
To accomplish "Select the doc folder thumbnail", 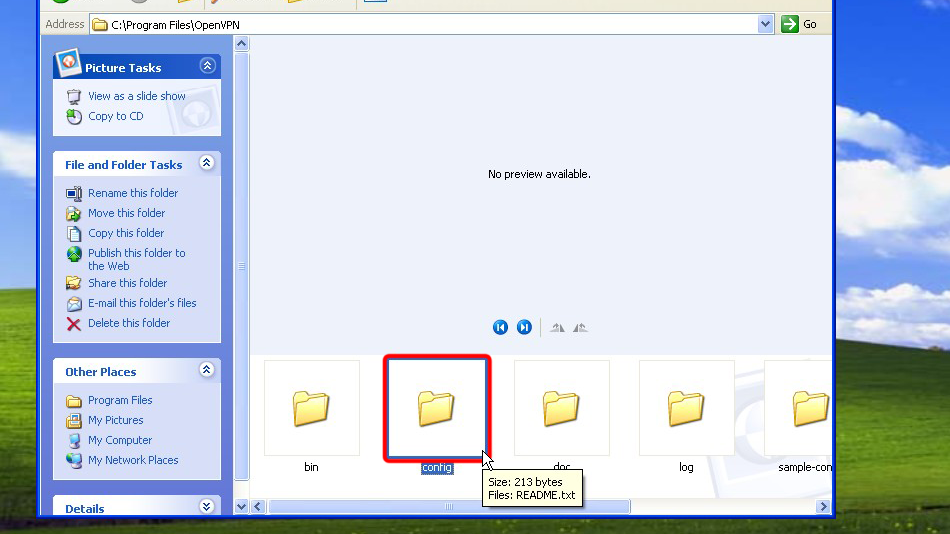I will coord(561,408).
